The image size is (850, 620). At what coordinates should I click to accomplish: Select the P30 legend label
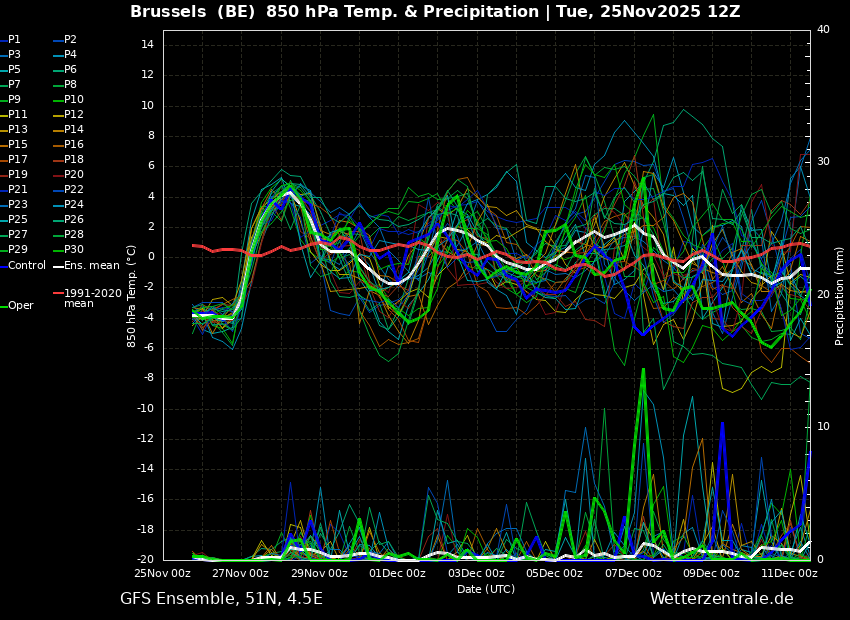point(74,249)
